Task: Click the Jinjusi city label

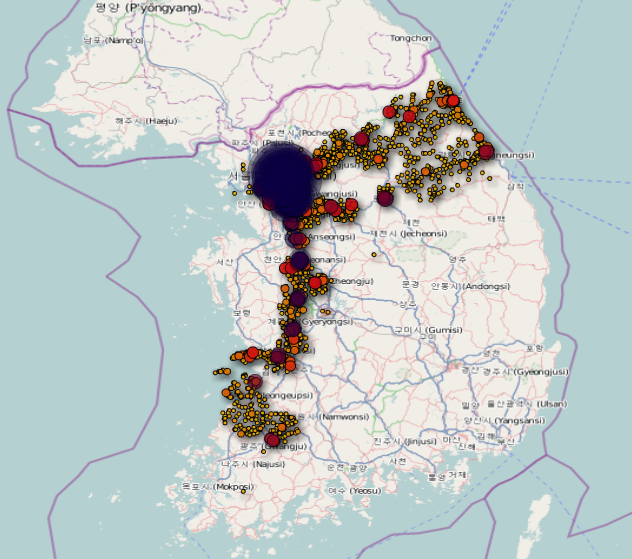Action: pyautogui.click(x=405, y=441)
